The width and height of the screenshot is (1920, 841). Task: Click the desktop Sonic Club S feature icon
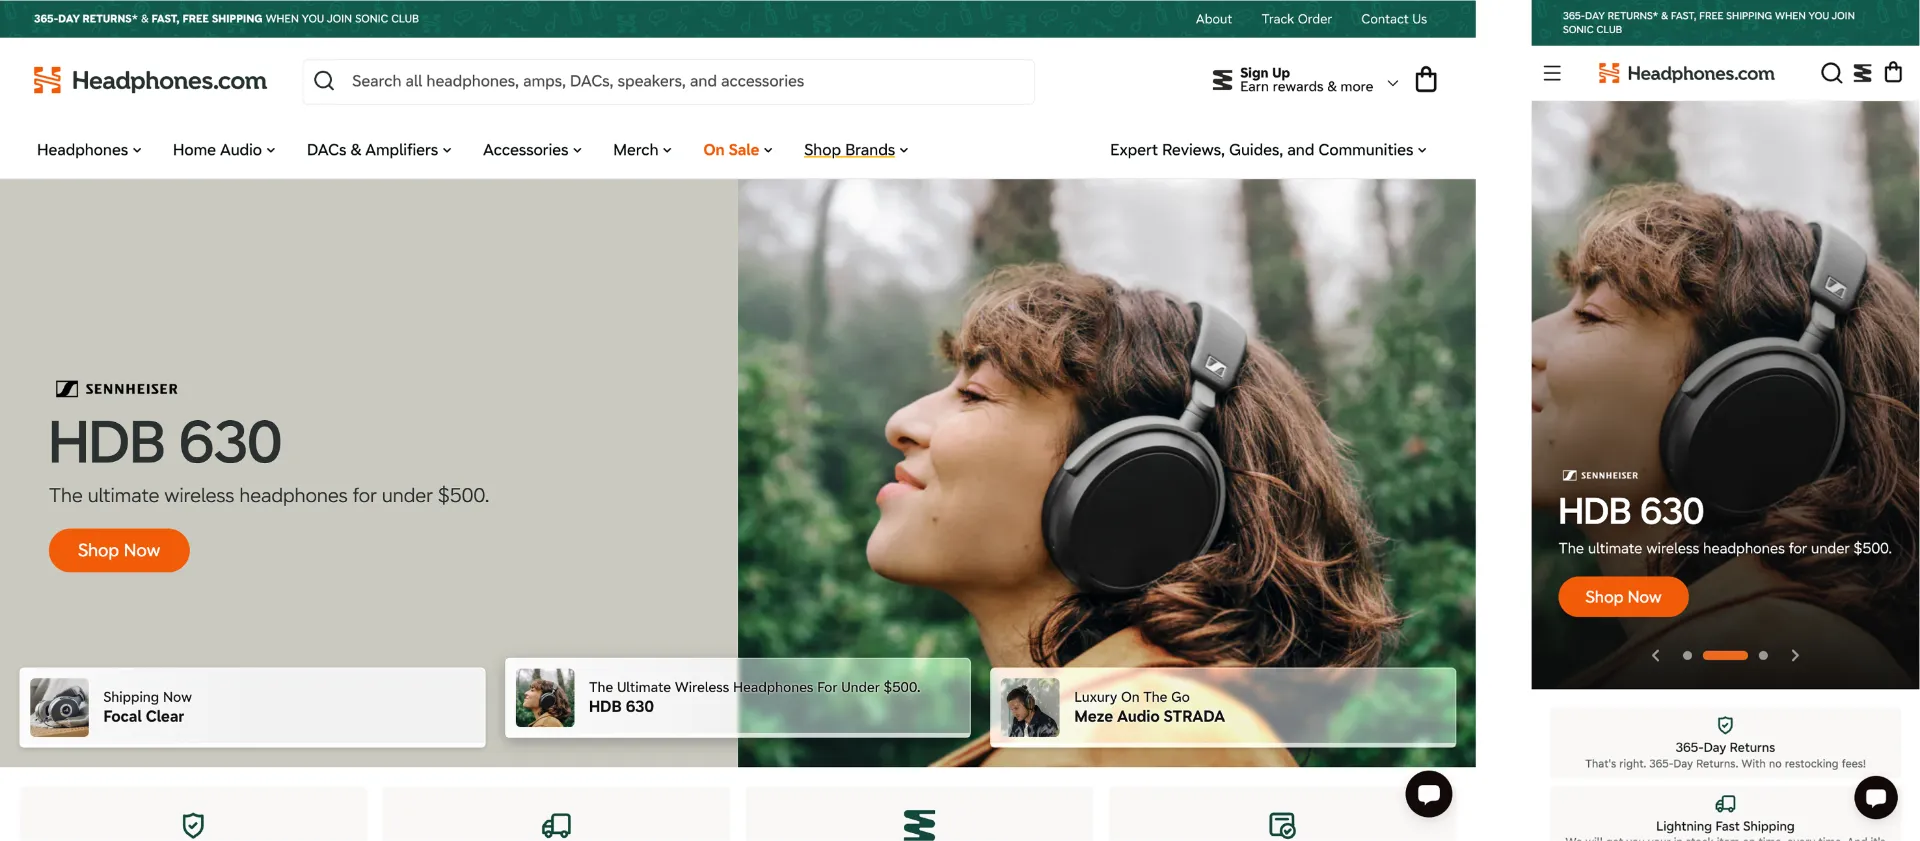point(919,825)
